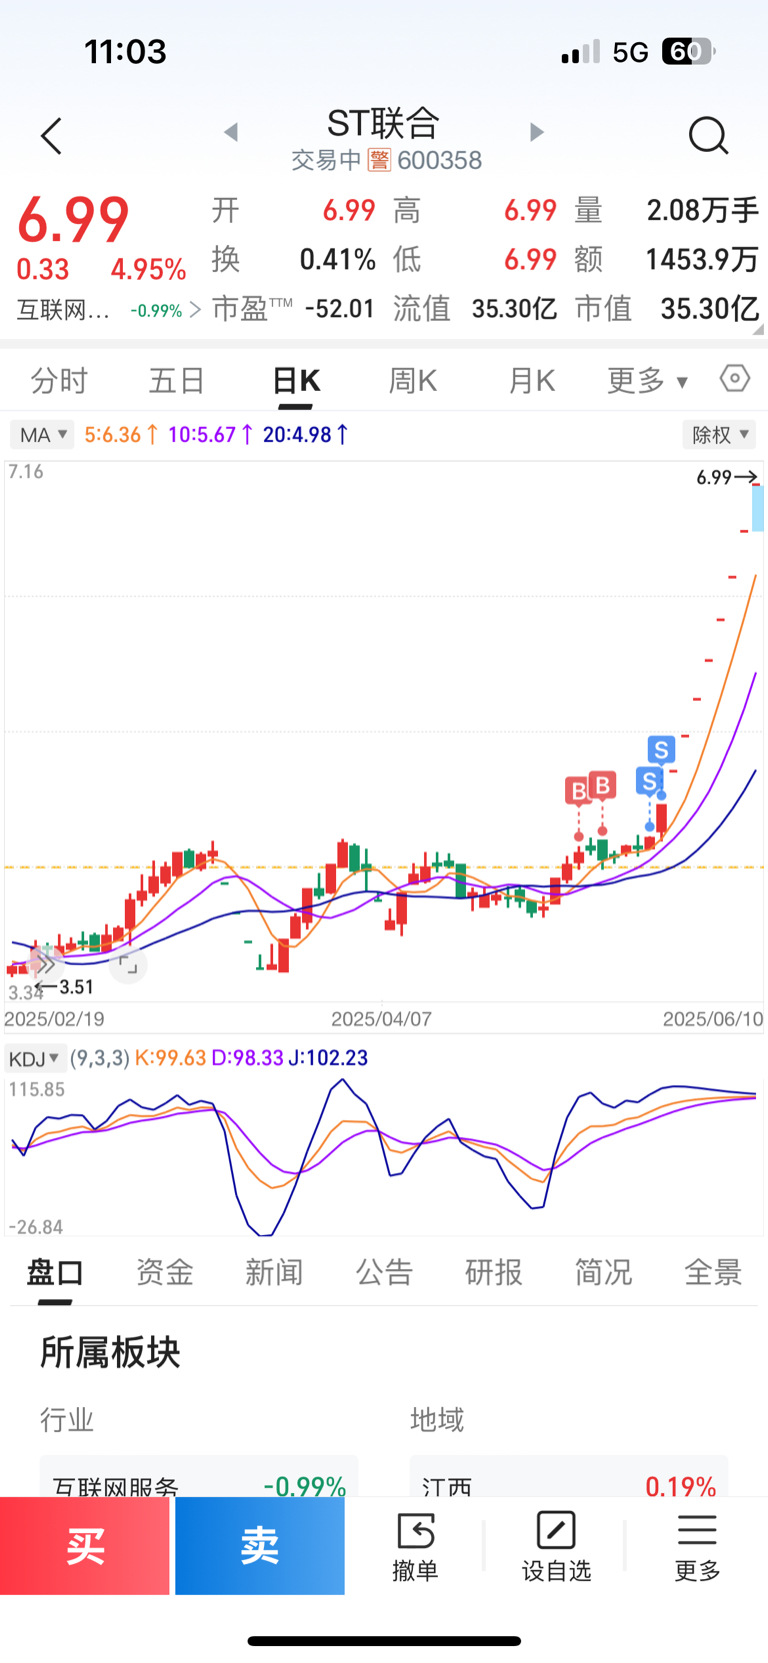Tap the left B buy marker
This screenshot has height=1663, width=768.
click(578, 792)
